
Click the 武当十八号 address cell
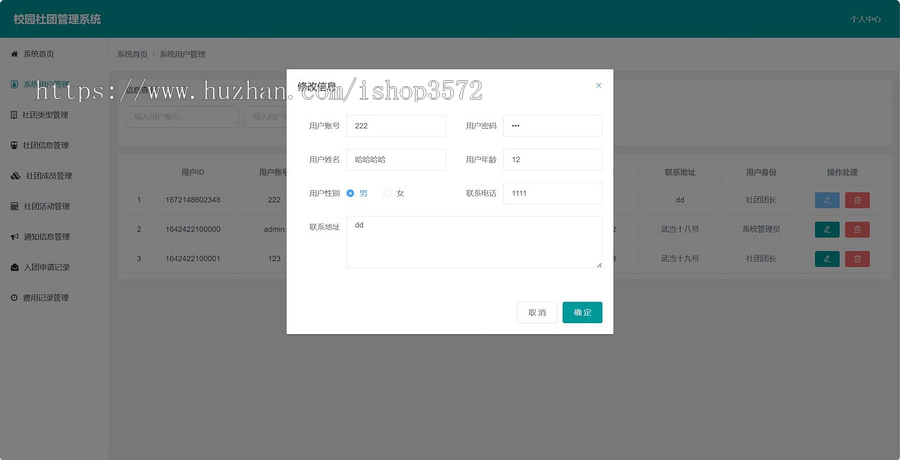point(680,229)
